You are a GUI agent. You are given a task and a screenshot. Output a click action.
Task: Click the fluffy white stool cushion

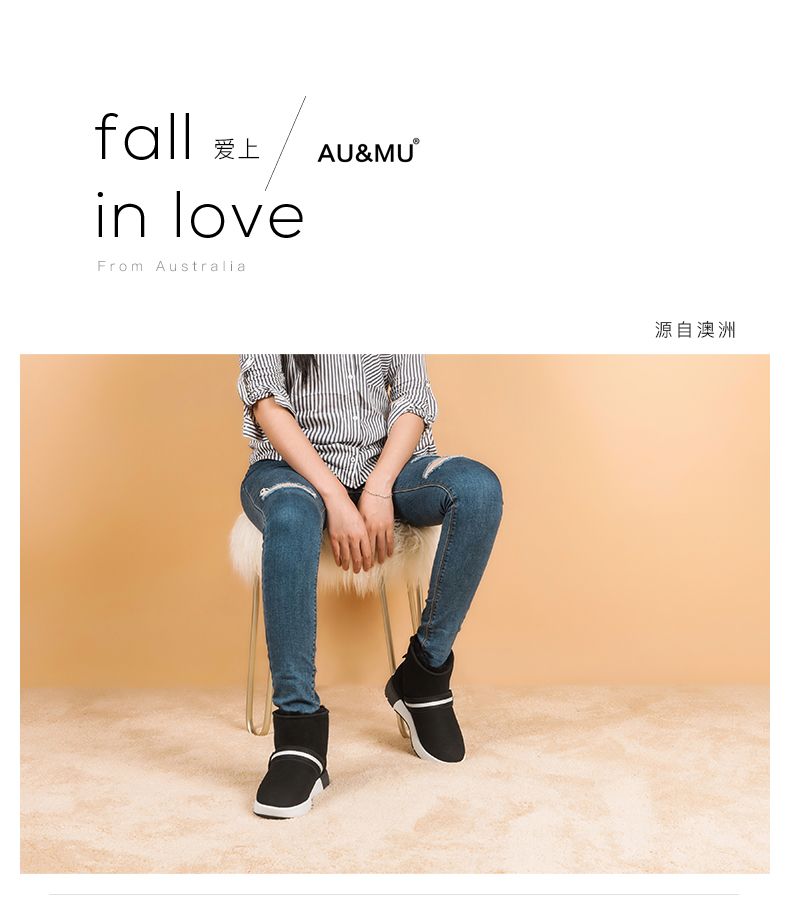[335, 552]
